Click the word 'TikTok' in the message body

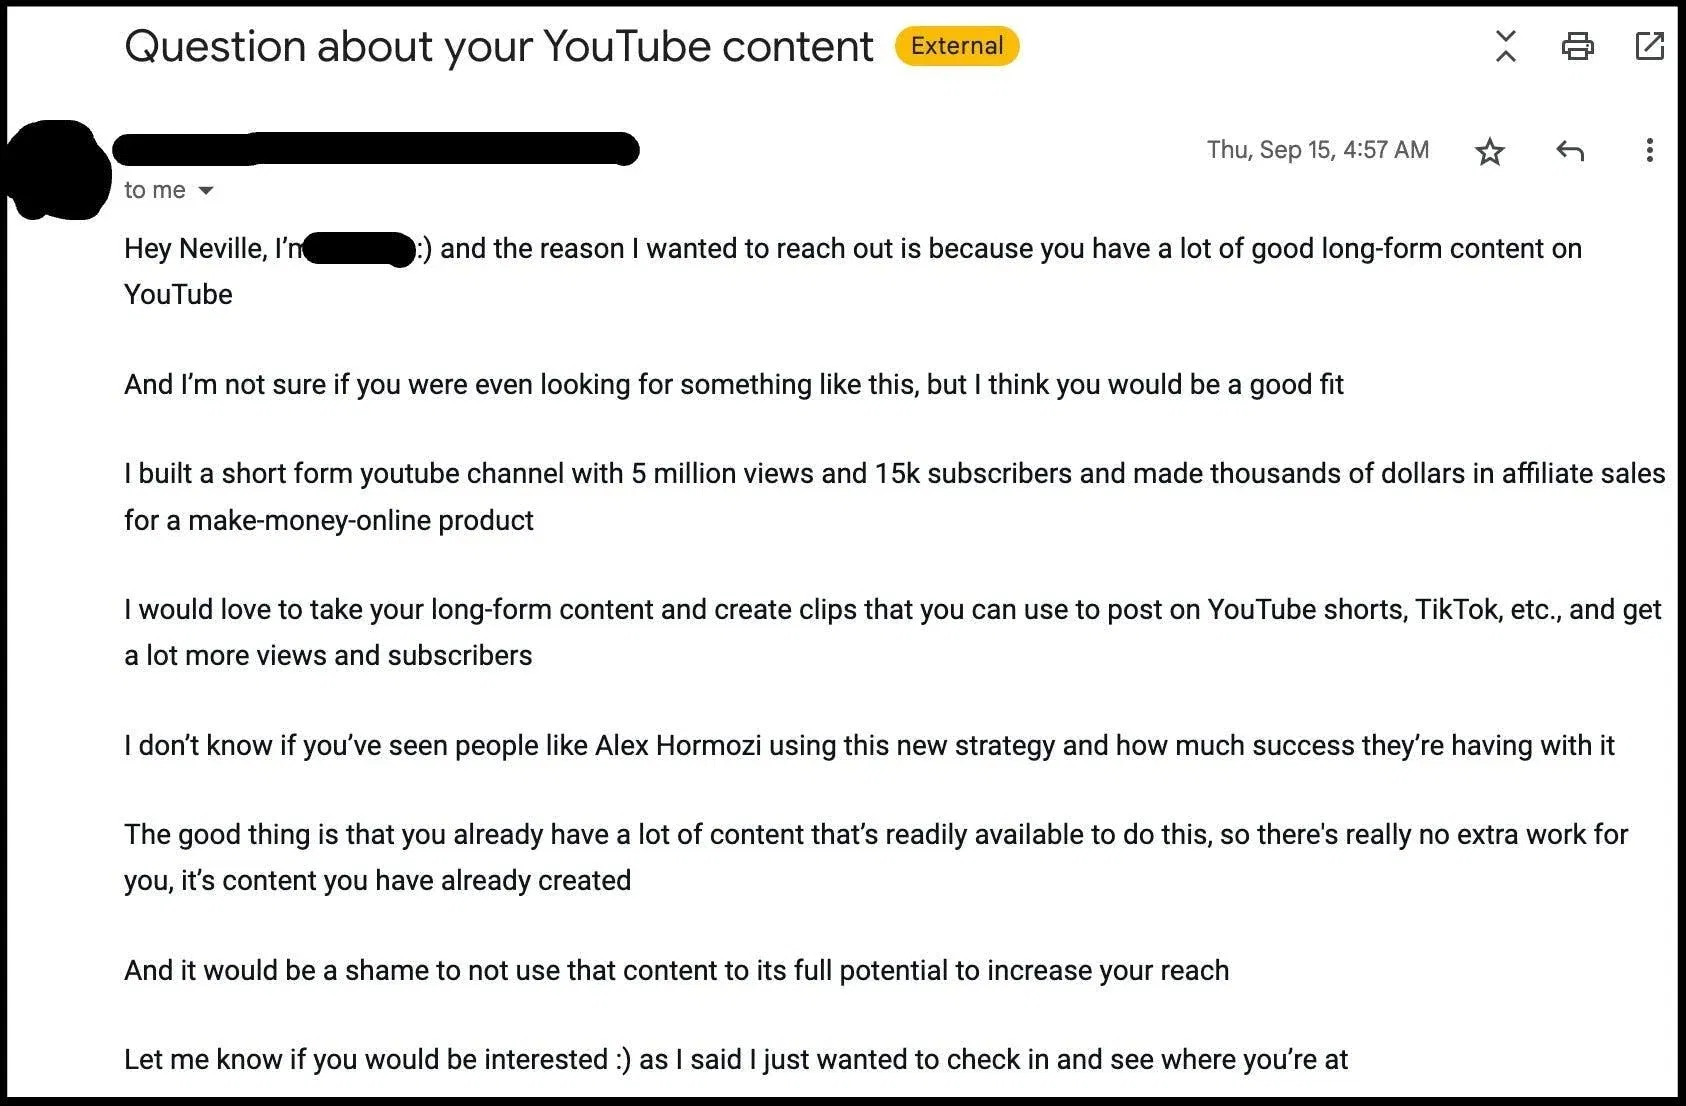coord(1458,609)
